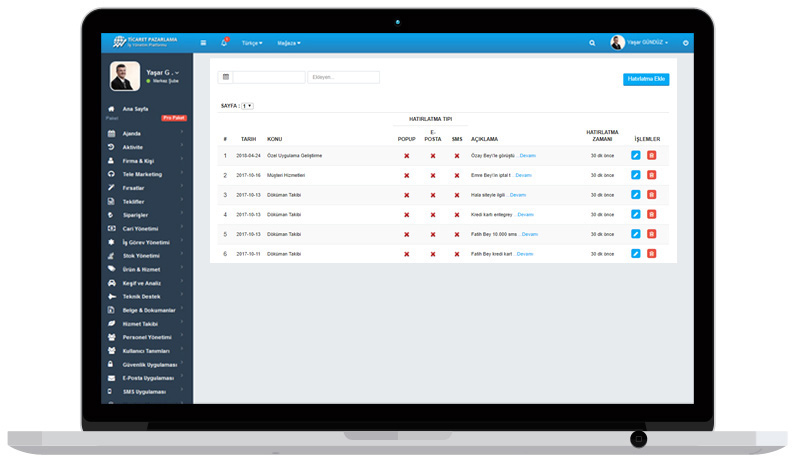Click the search magnifier icon
Viewport: 800px width, 463px height.
592,43
